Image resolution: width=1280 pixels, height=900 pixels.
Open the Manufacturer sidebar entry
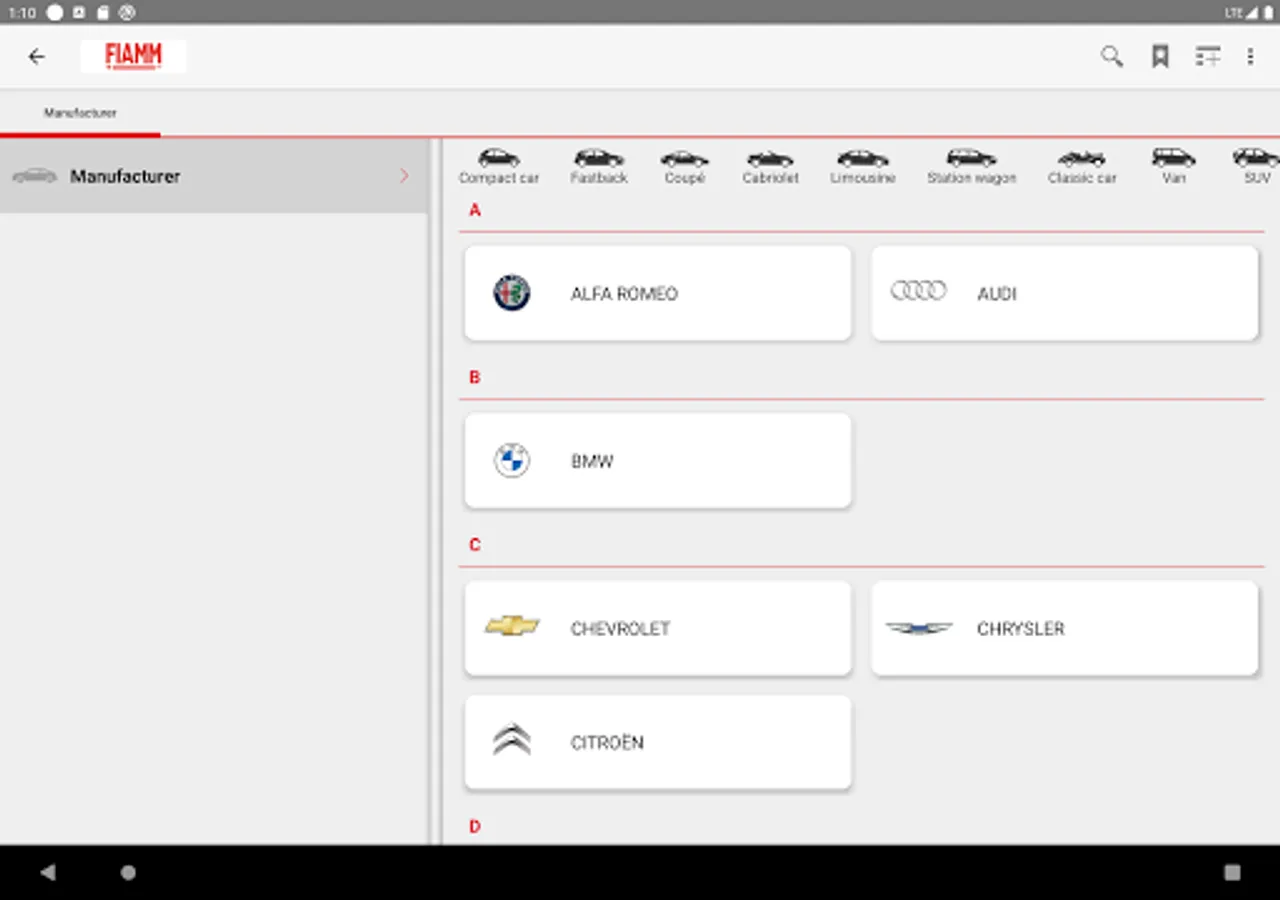click(214, 176)
